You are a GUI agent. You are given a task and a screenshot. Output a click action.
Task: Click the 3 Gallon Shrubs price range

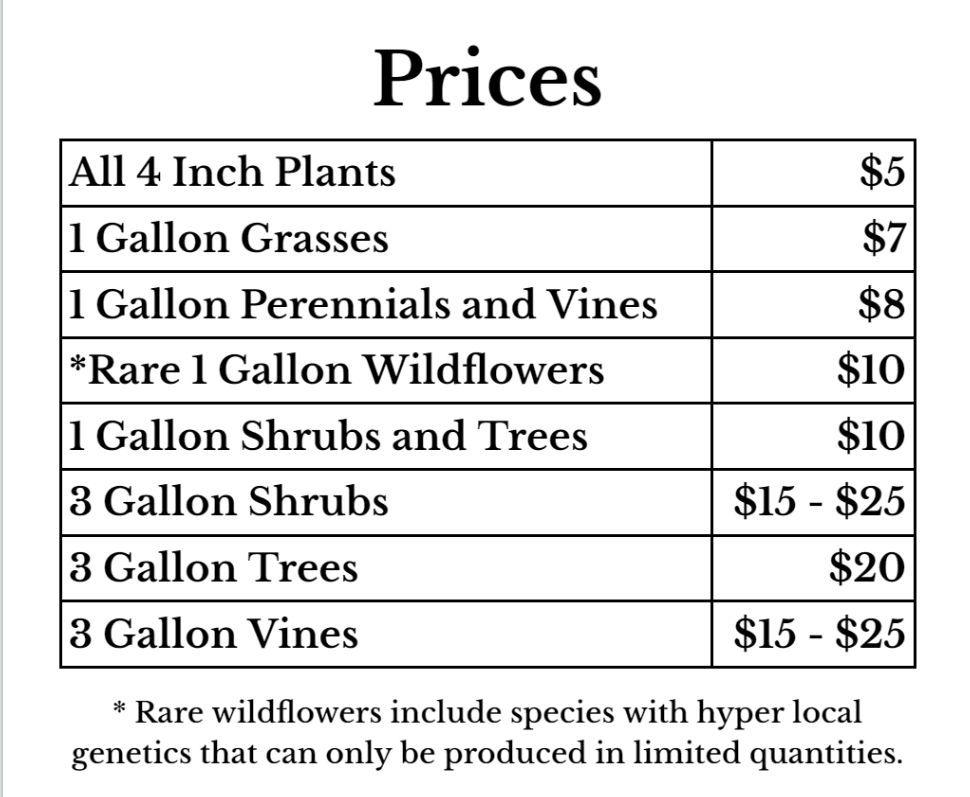point(820,502)
